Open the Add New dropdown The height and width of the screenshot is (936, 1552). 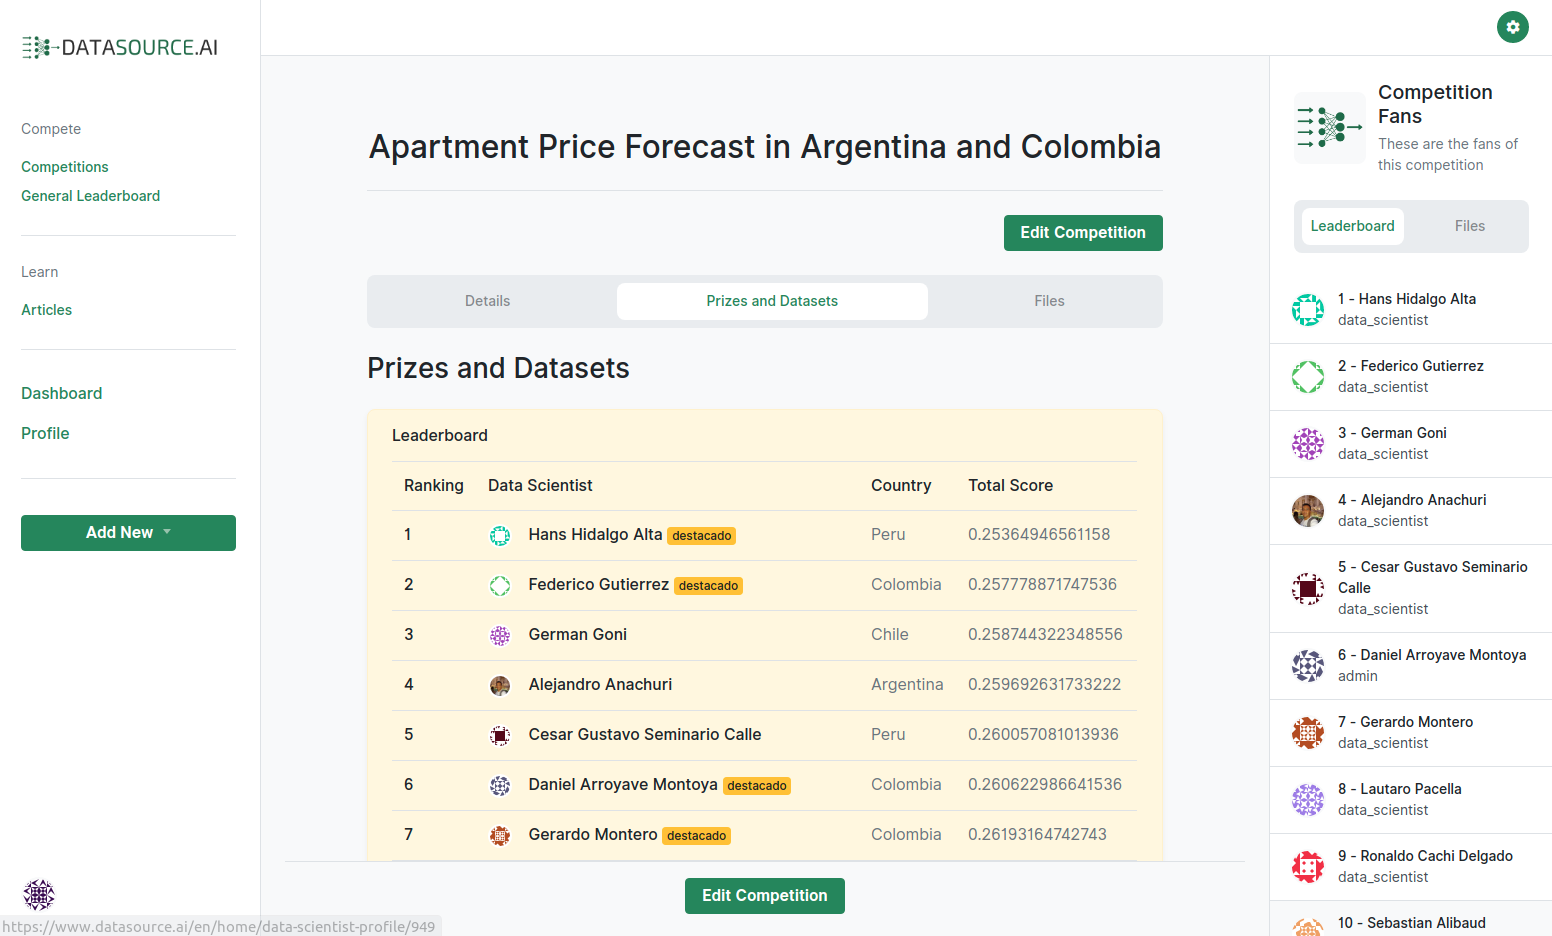[x=128, y=533]
